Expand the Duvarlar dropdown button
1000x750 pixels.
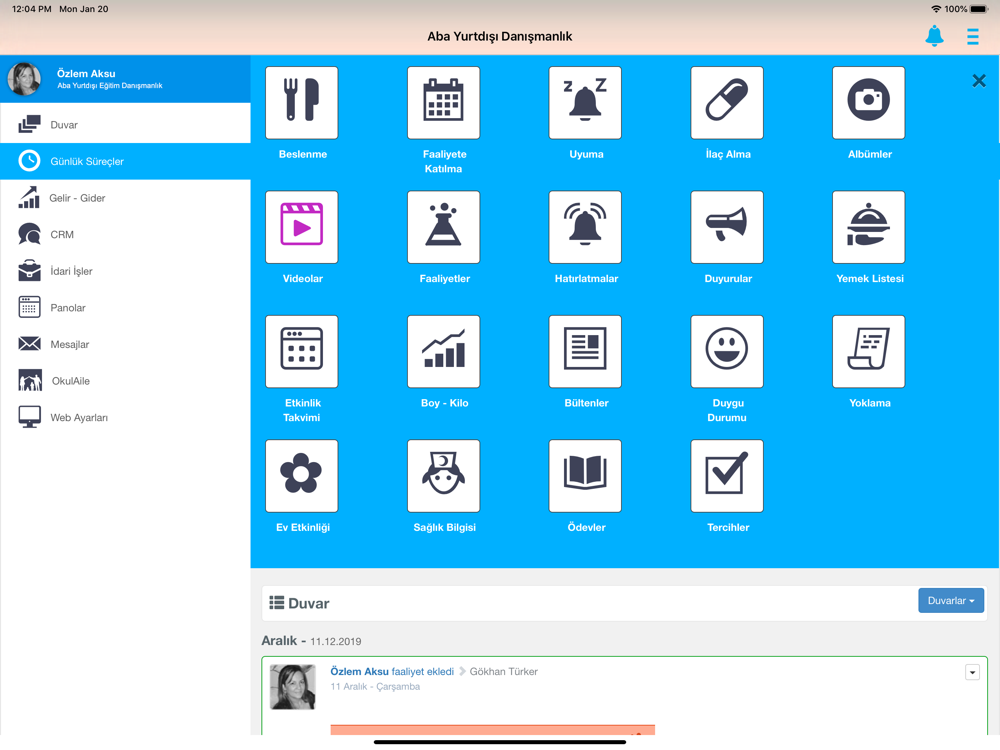[950, 600]
